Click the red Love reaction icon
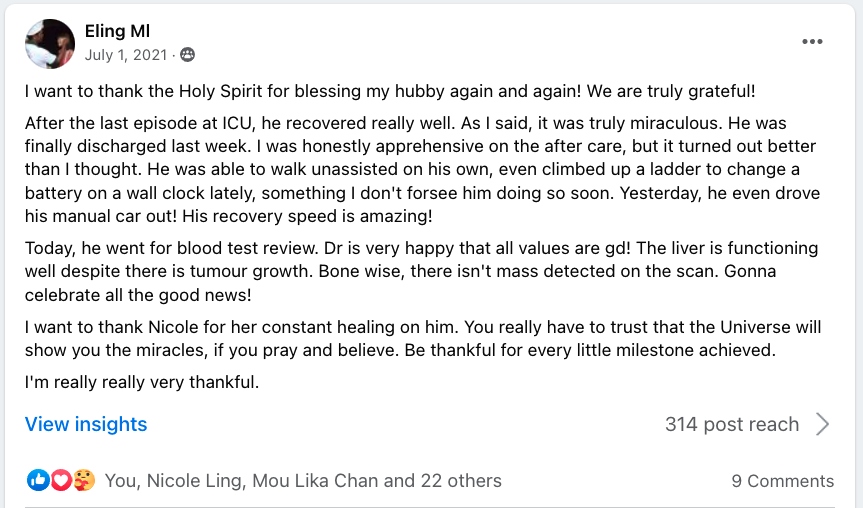The height and width of the screenshot is (508, 863). point(61,481)
